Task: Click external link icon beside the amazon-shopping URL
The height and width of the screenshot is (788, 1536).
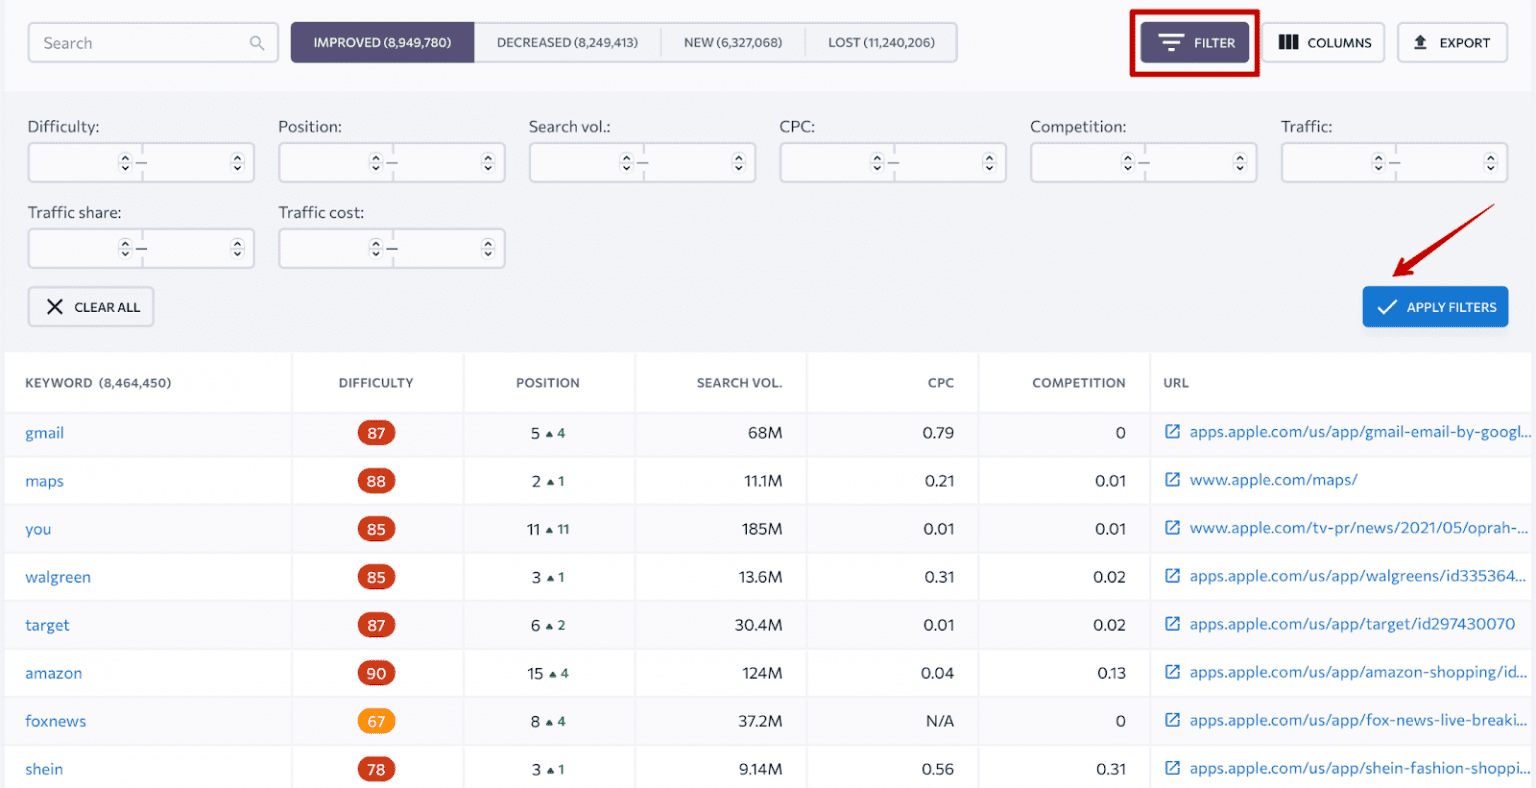Action: click(x=1172, y=672)
